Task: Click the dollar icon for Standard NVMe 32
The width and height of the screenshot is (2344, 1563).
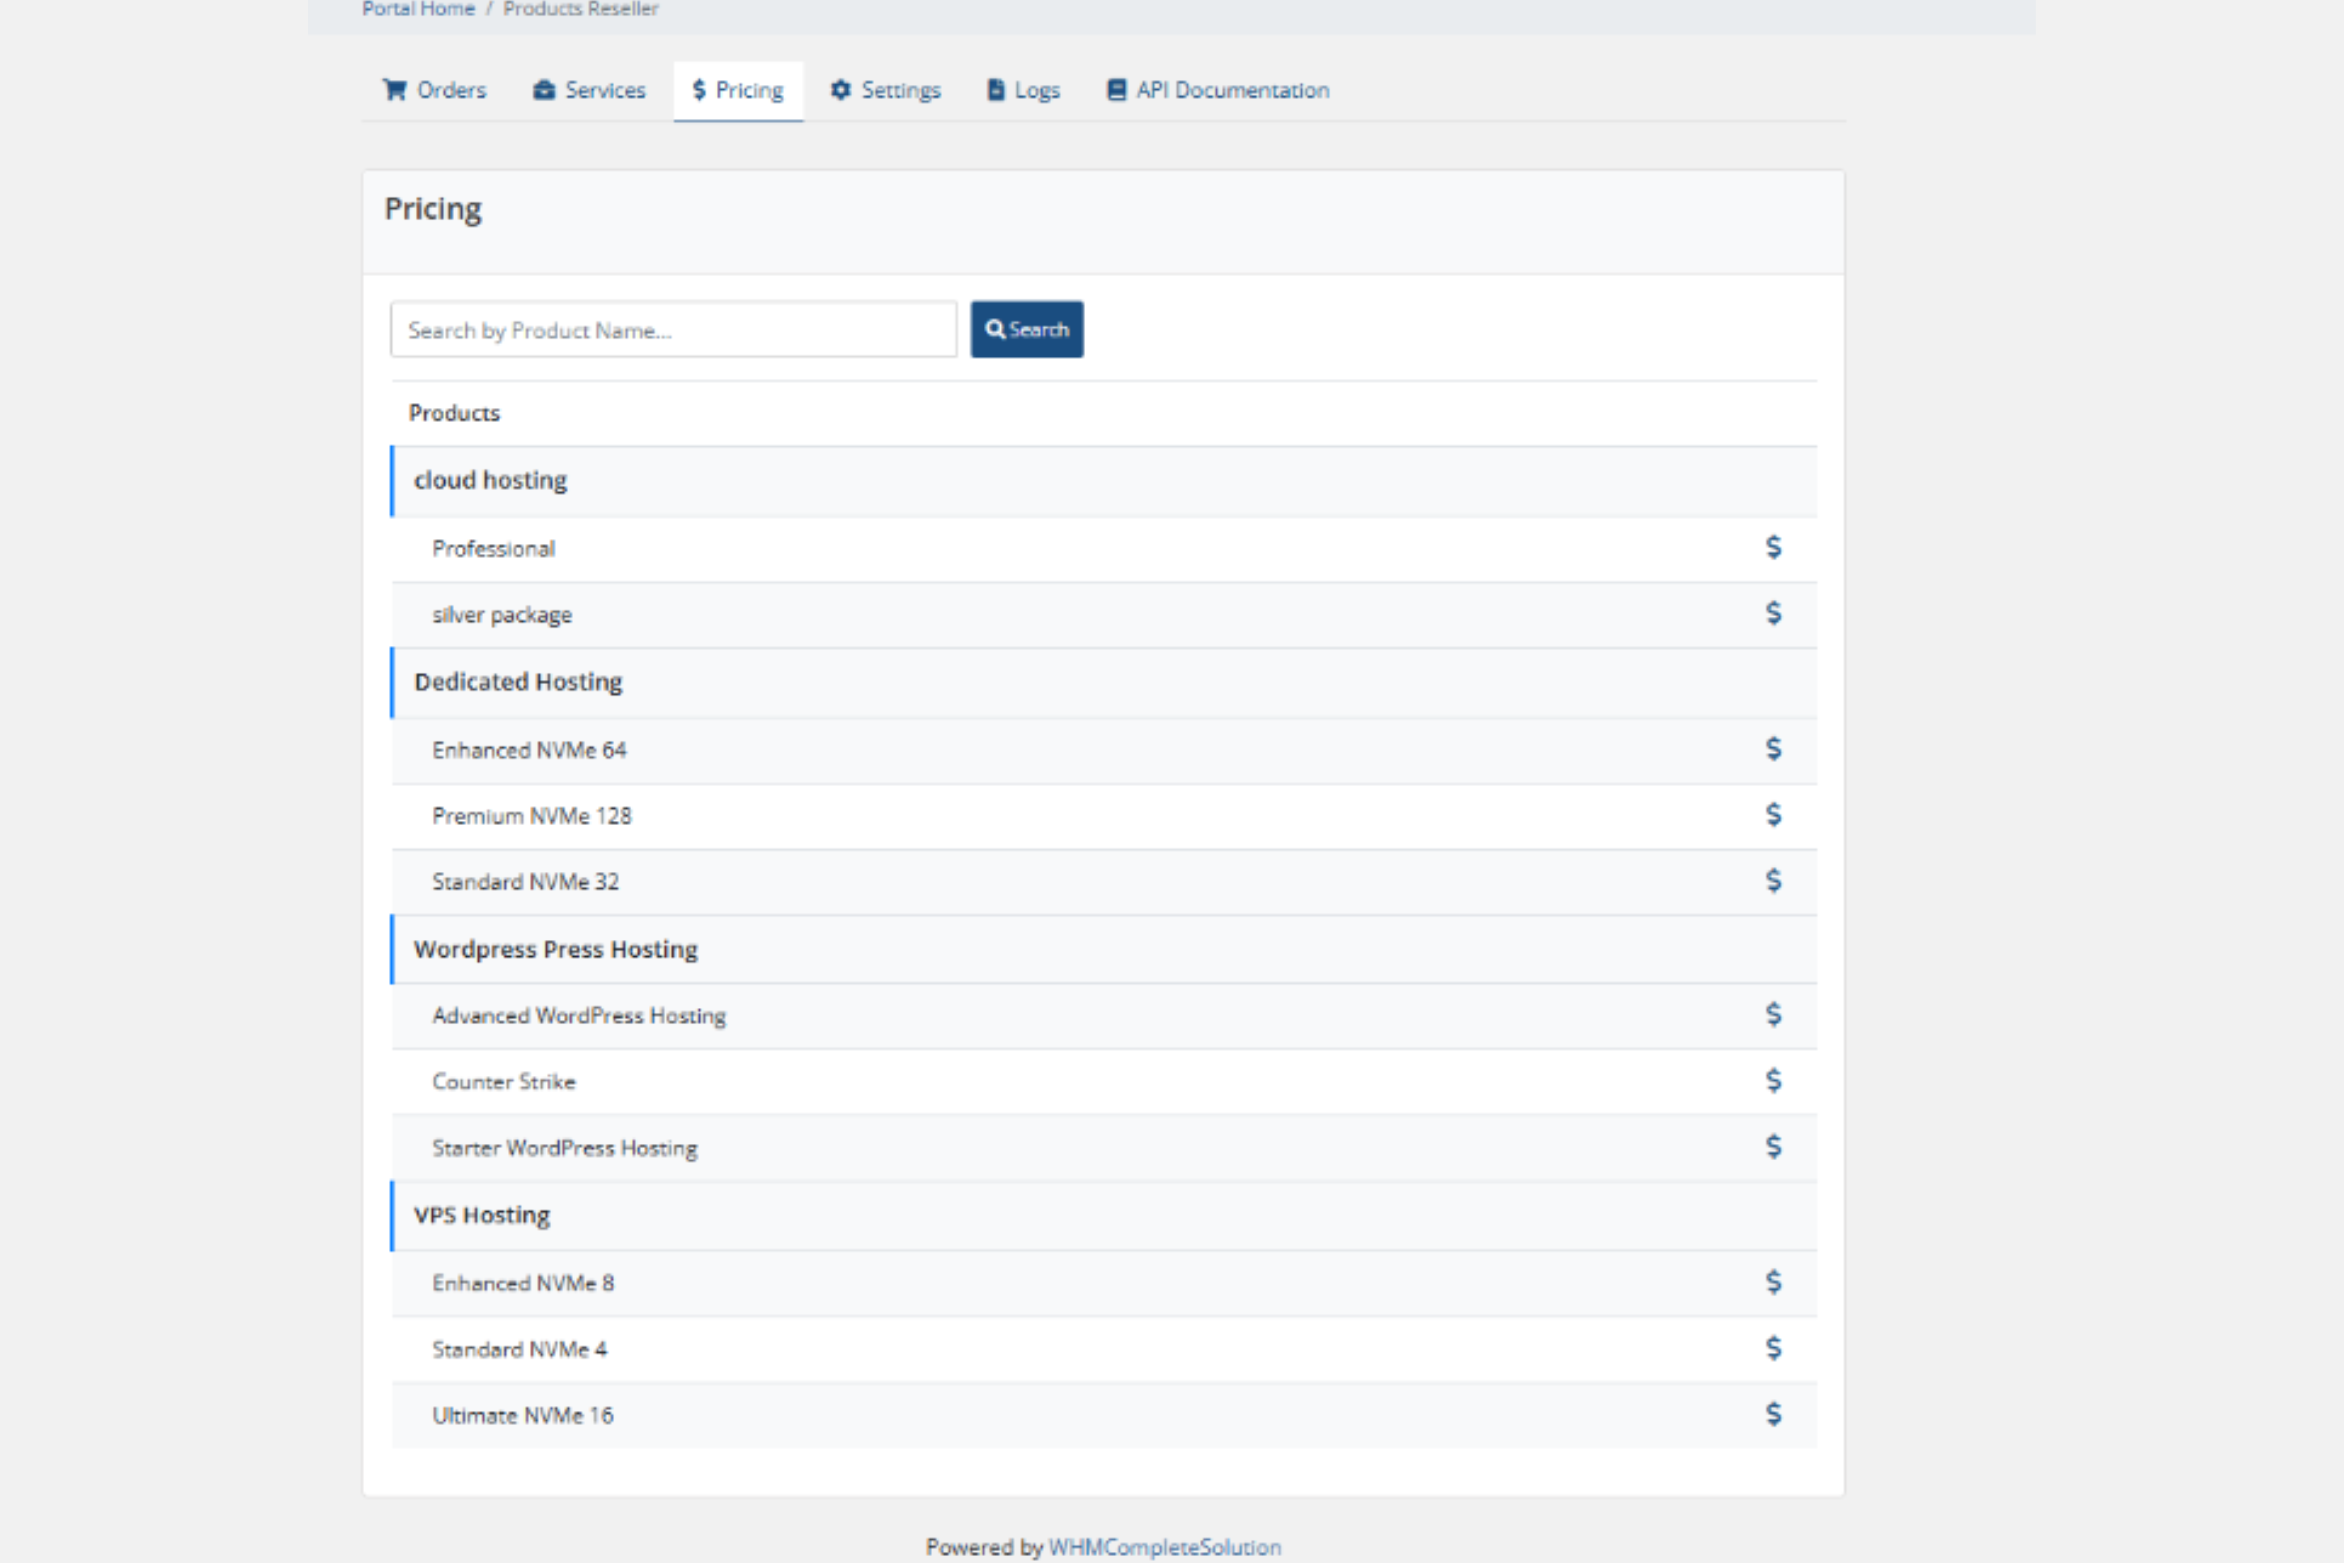Action: [1772, 881]
